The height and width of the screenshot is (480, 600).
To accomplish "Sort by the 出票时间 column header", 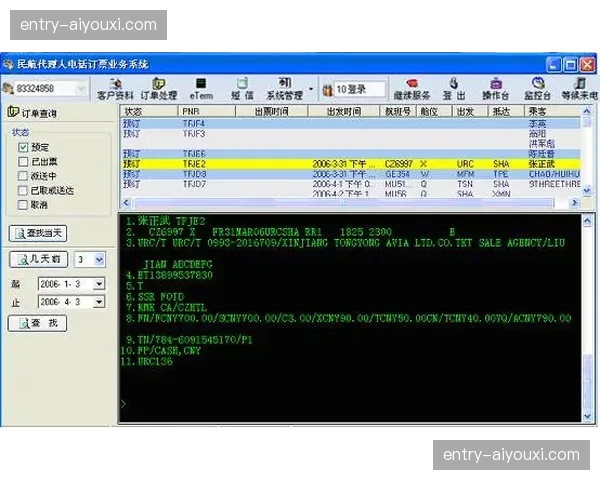I will pos(272,111).
